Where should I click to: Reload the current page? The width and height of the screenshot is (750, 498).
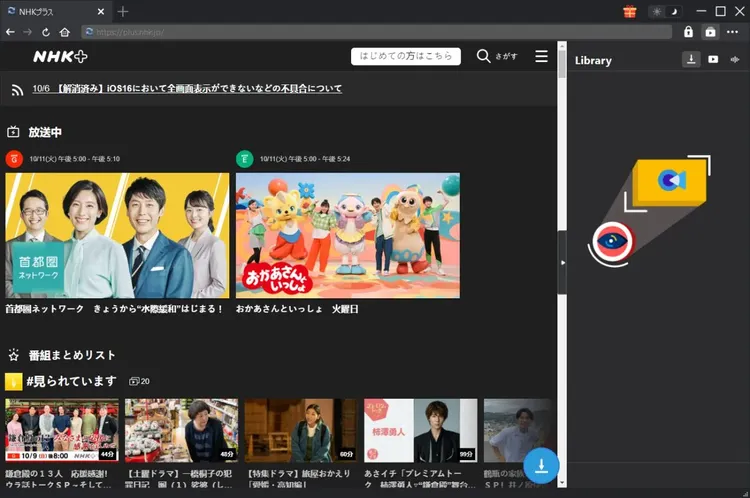(x=45, y=32)
